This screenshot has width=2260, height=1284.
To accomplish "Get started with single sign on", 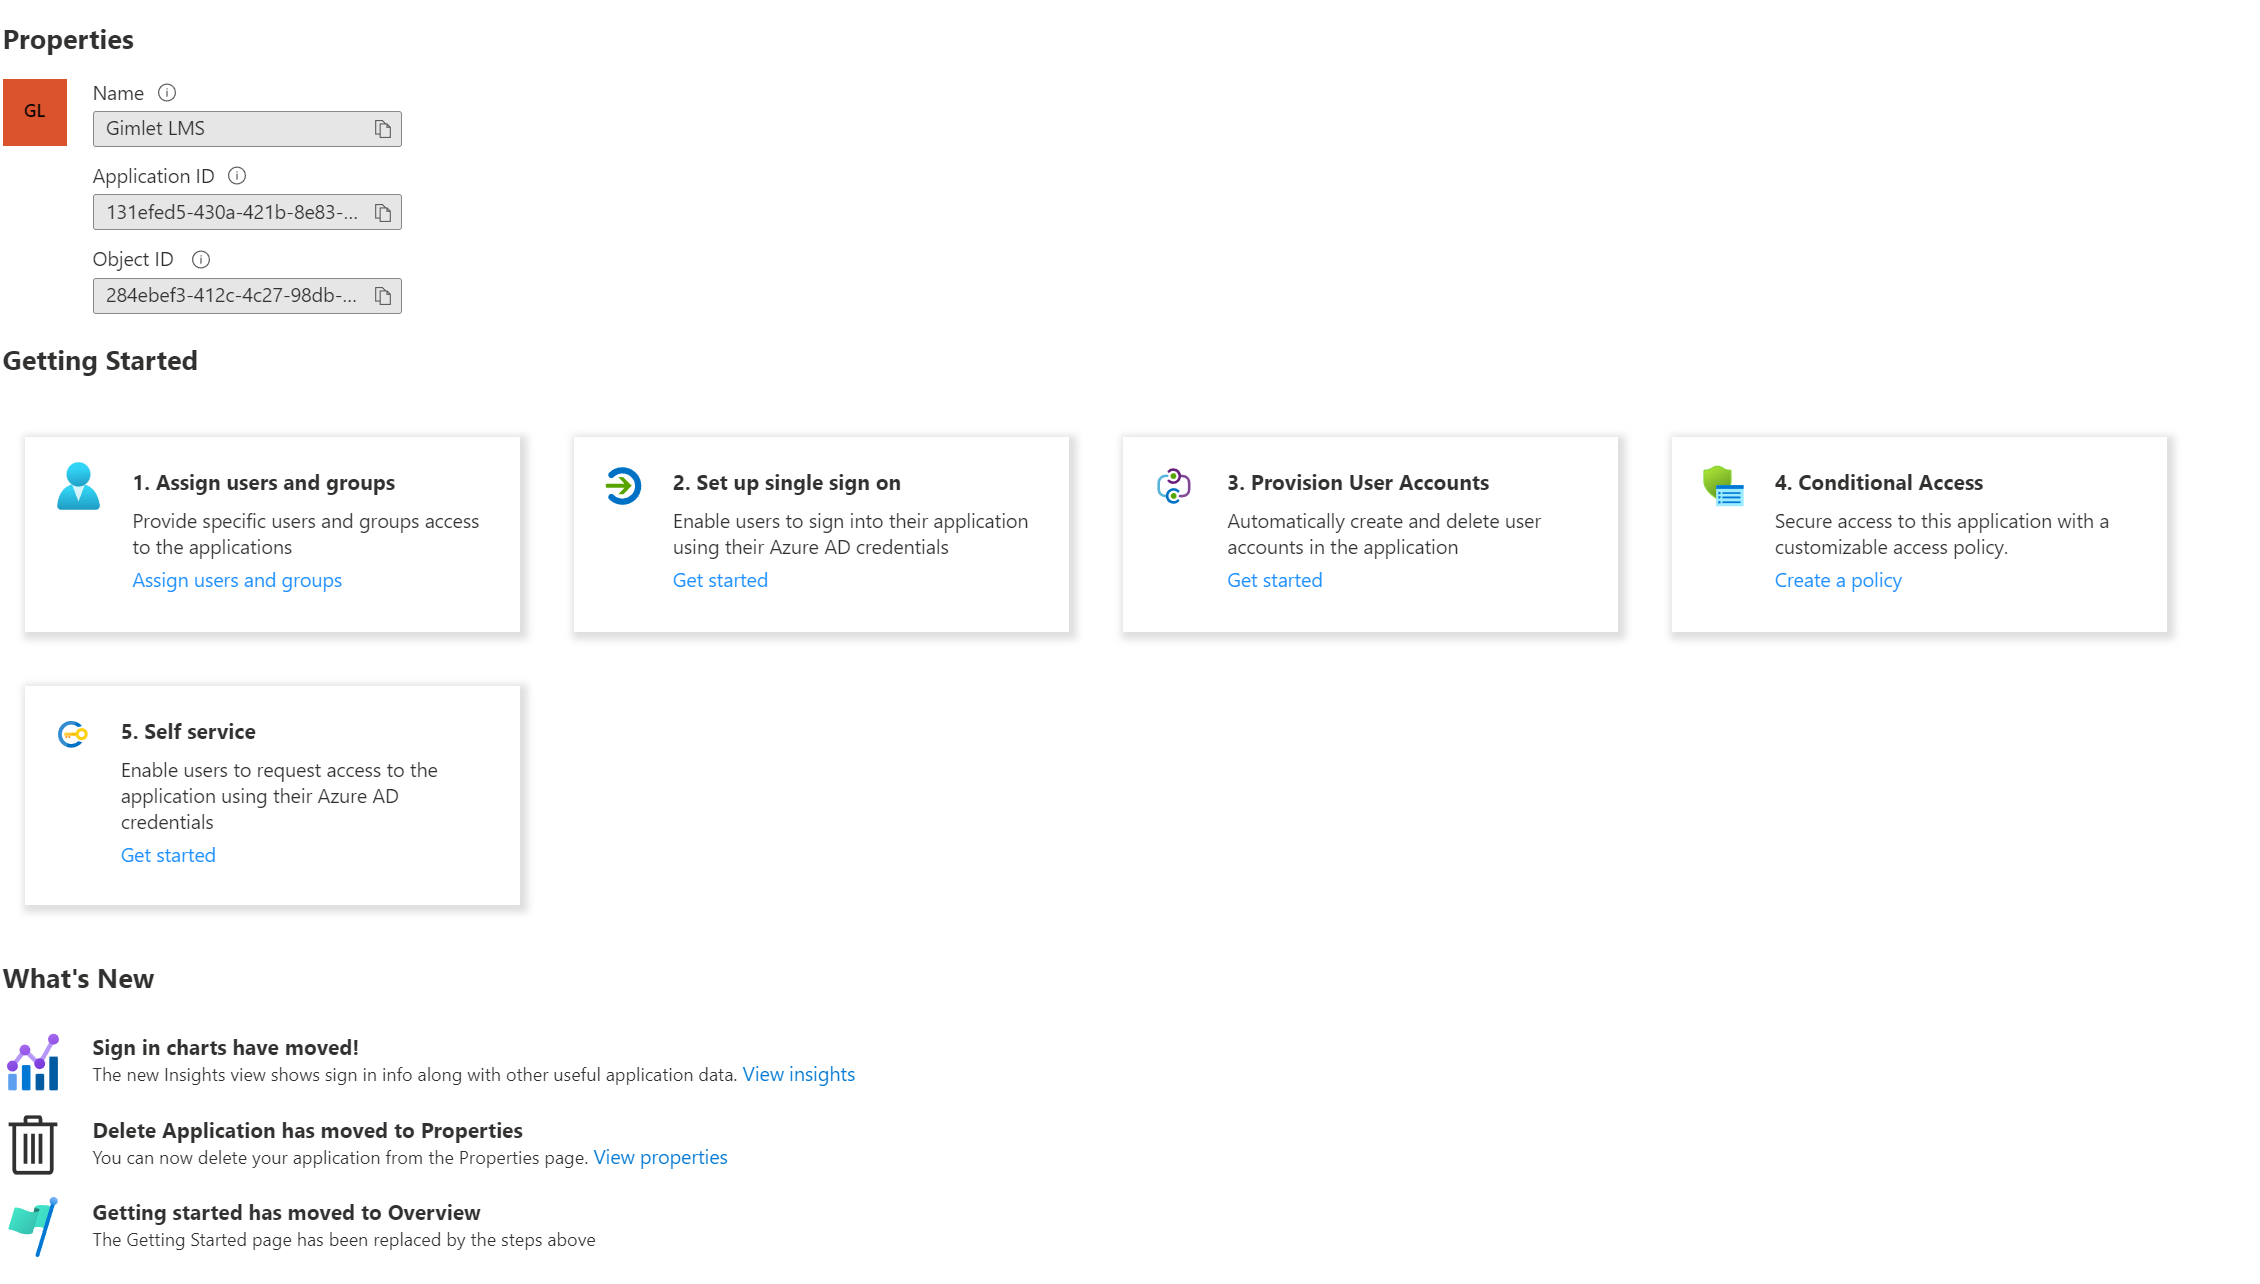I will point(720,580).
